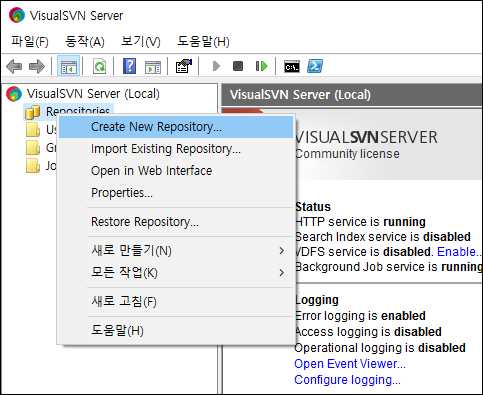
Task: Click 새로 고침(F) in context menu
Action: point(176,302)
